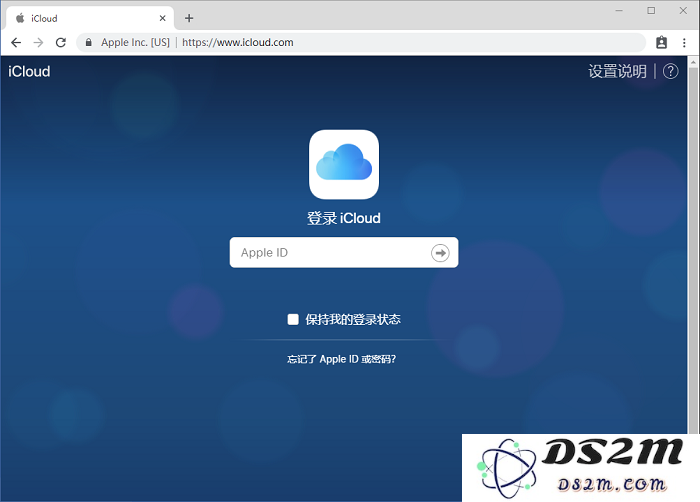The image size is (700, 502).
Task: Click the arrow button to submit Apple ID
Action: point(440,253)
